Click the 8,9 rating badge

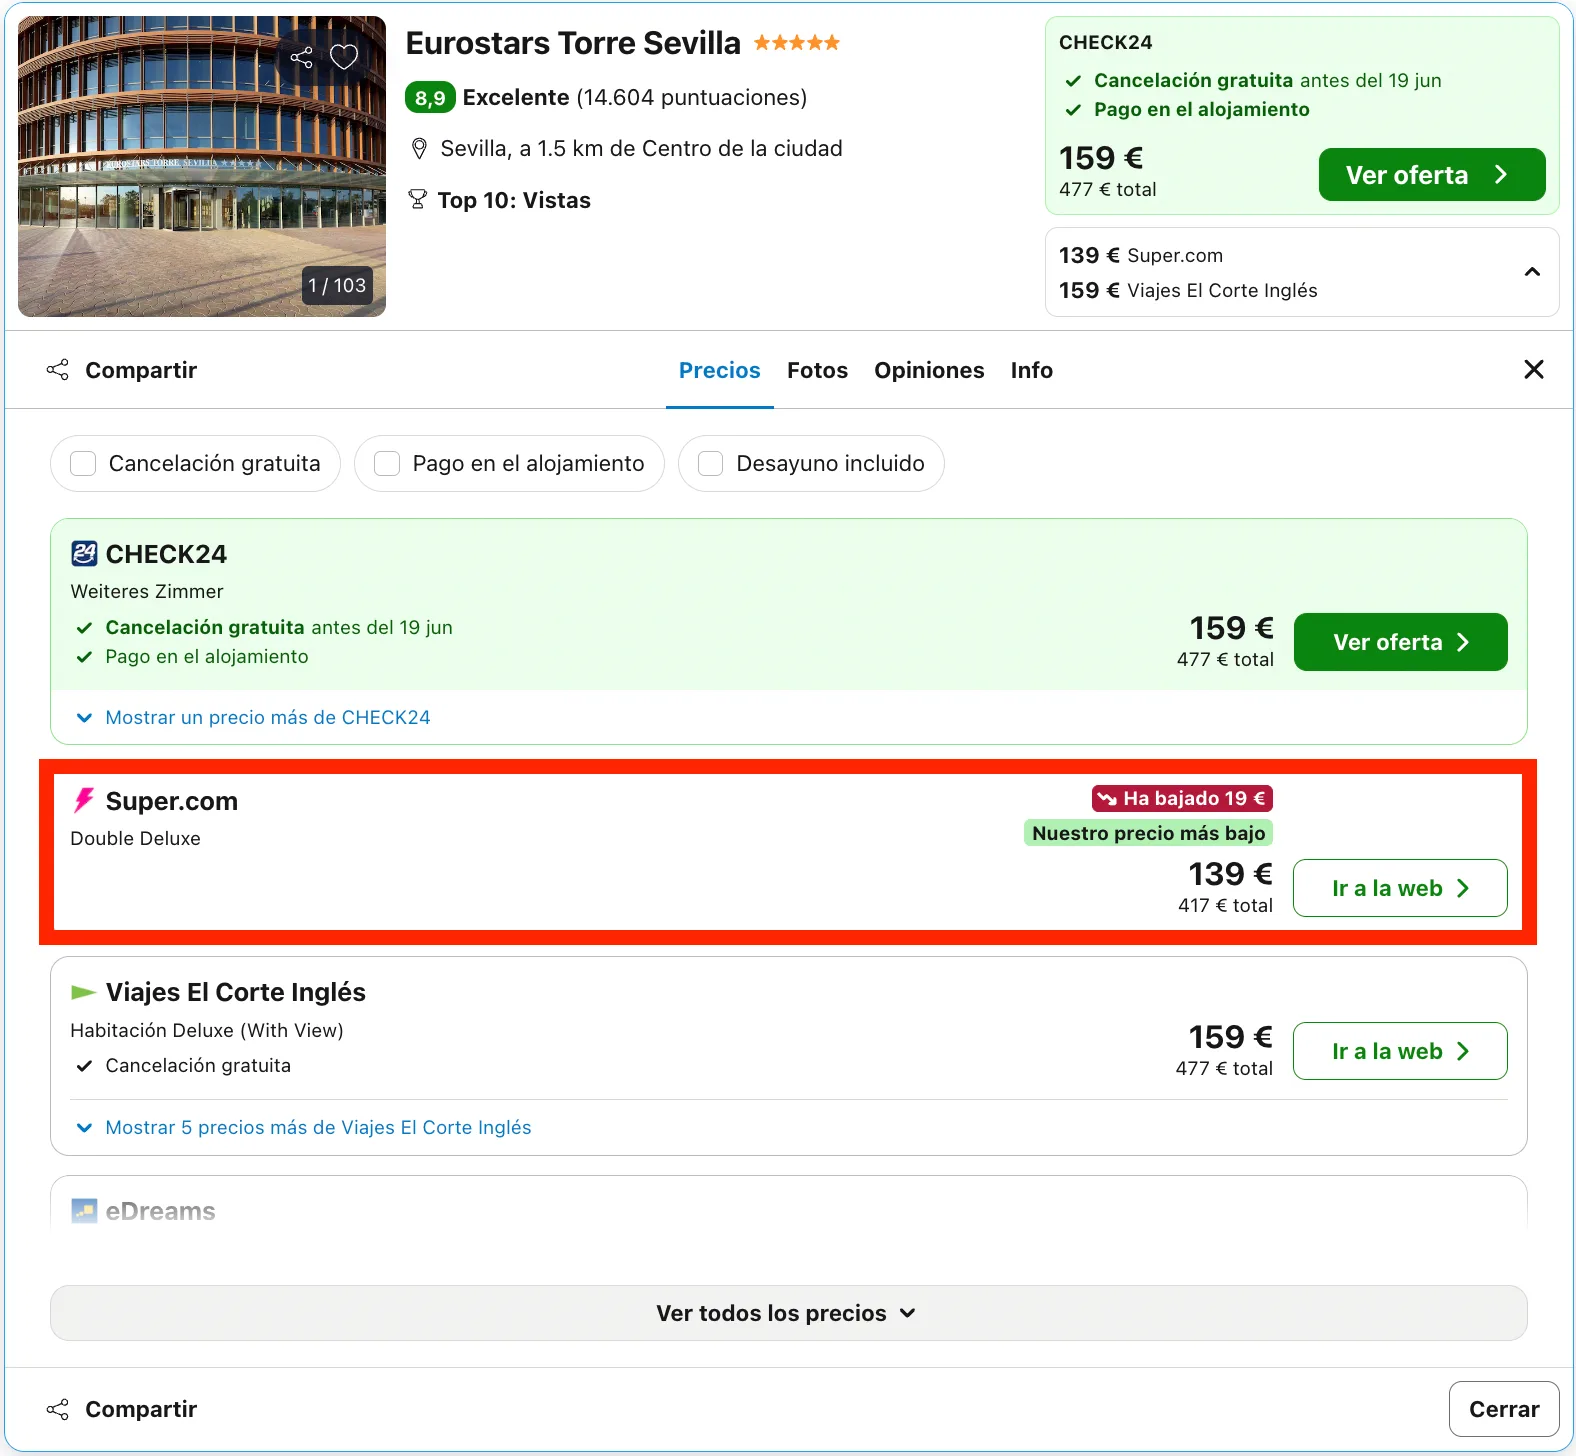tap(430, 98)
